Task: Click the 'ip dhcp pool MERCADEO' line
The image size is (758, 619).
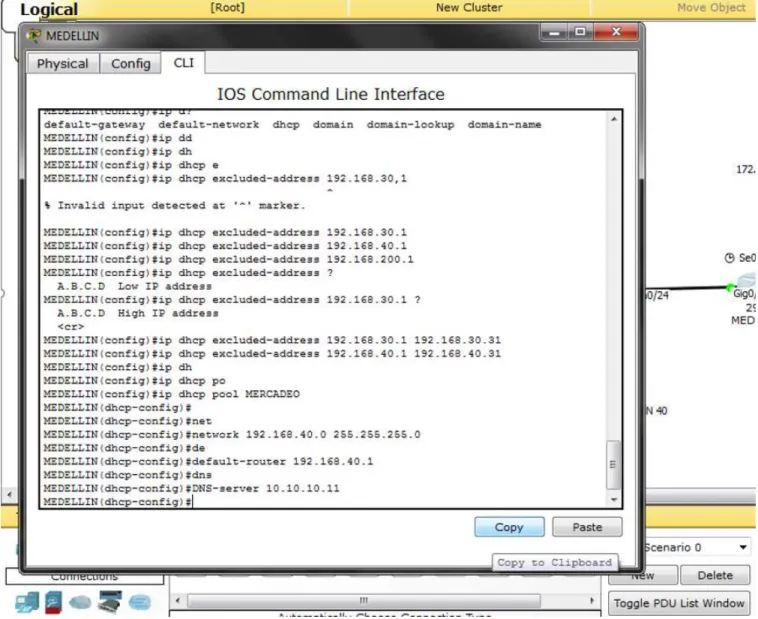Action: tap(172, 394)
